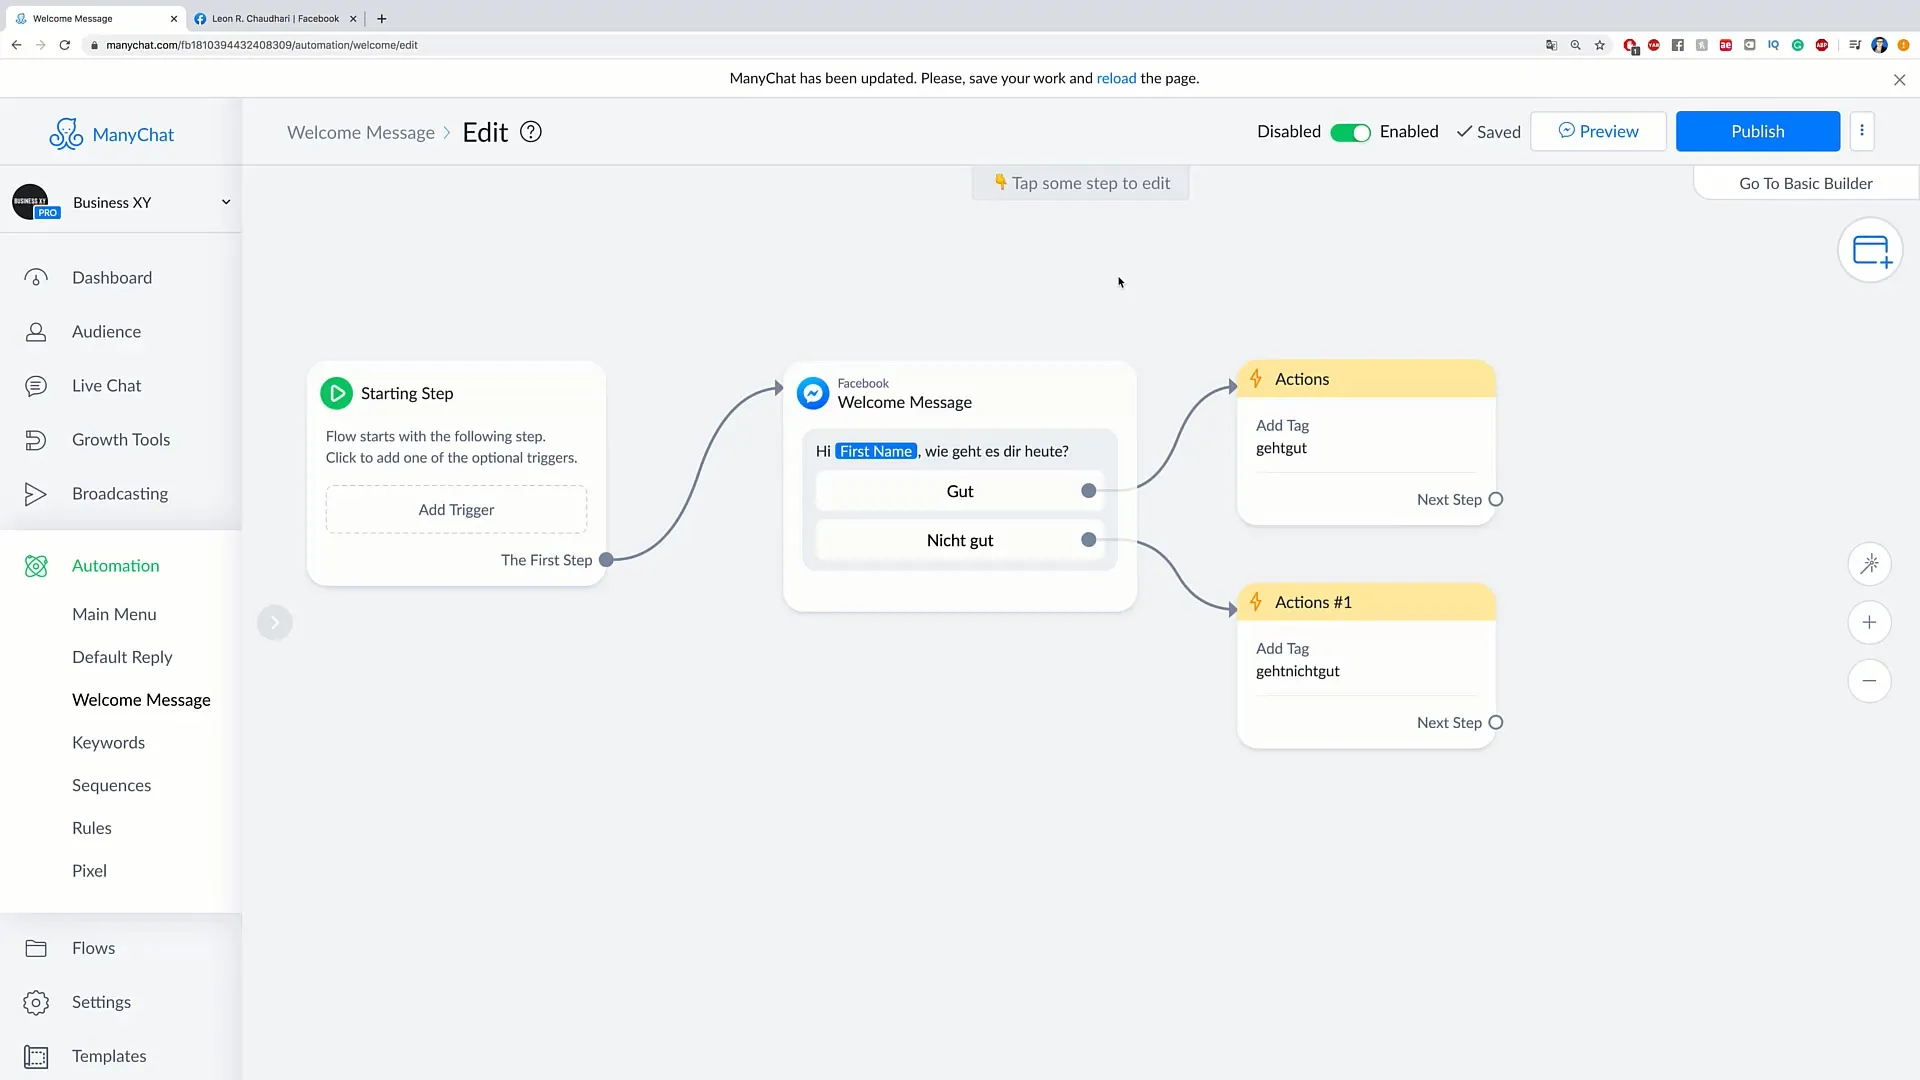Click the zoom-in plus button

(x=1871, y=622)
